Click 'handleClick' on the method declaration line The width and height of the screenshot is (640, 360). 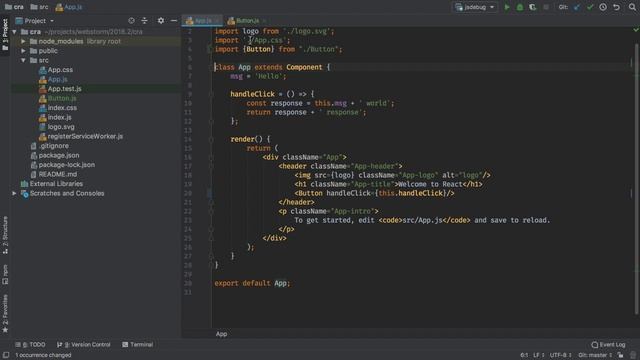[x=252, y=94]
